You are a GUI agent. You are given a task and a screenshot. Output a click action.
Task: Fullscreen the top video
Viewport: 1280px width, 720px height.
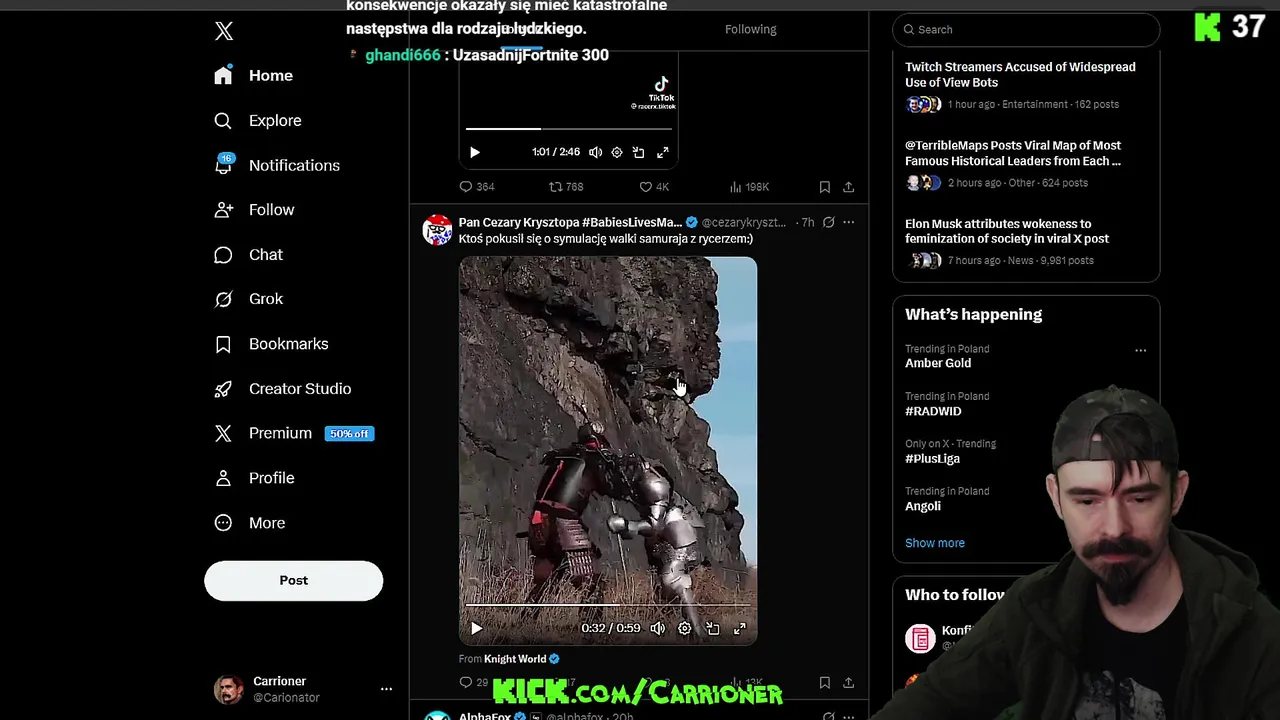[662, 152]
